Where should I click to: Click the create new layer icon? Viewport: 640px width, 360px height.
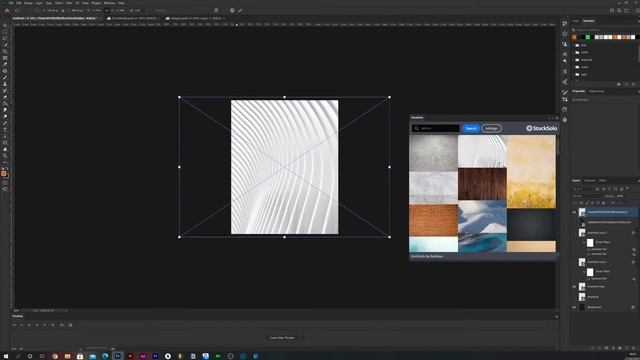(627, 348)
